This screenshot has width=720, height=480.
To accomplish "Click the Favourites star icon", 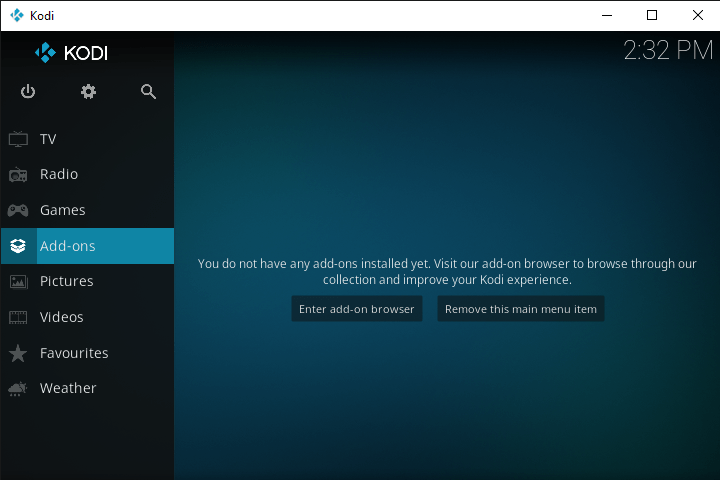I will (18, 353).
